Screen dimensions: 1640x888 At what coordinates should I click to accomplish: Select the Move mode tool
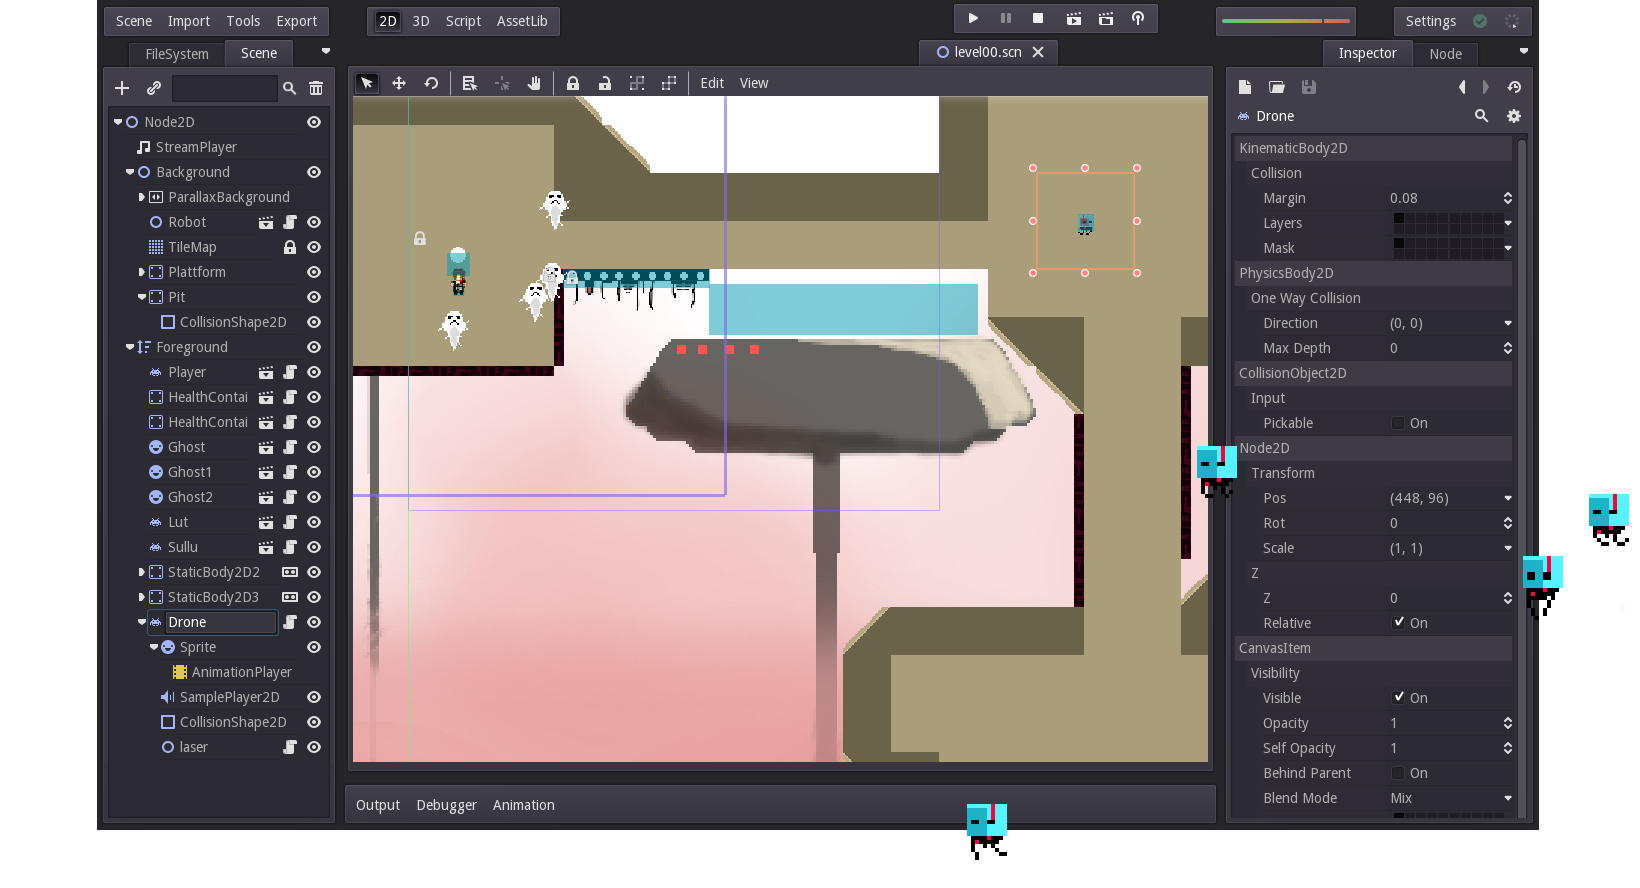pos(399,83)
